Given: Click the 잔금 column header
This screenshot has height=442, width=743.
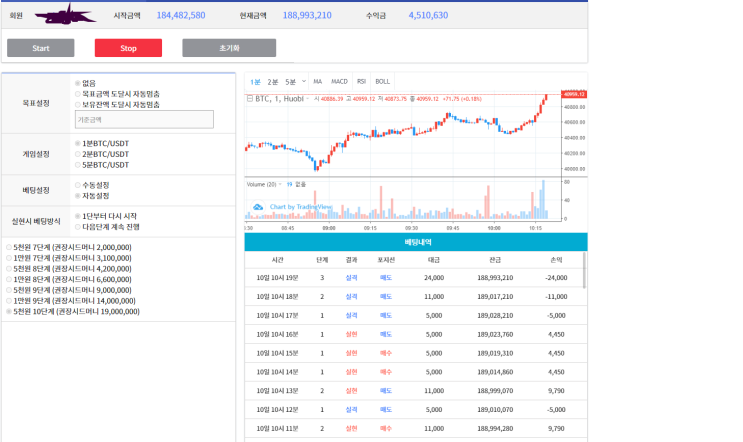Looking at the screenshot, I should pyautogui.click(x=495, y=260).
